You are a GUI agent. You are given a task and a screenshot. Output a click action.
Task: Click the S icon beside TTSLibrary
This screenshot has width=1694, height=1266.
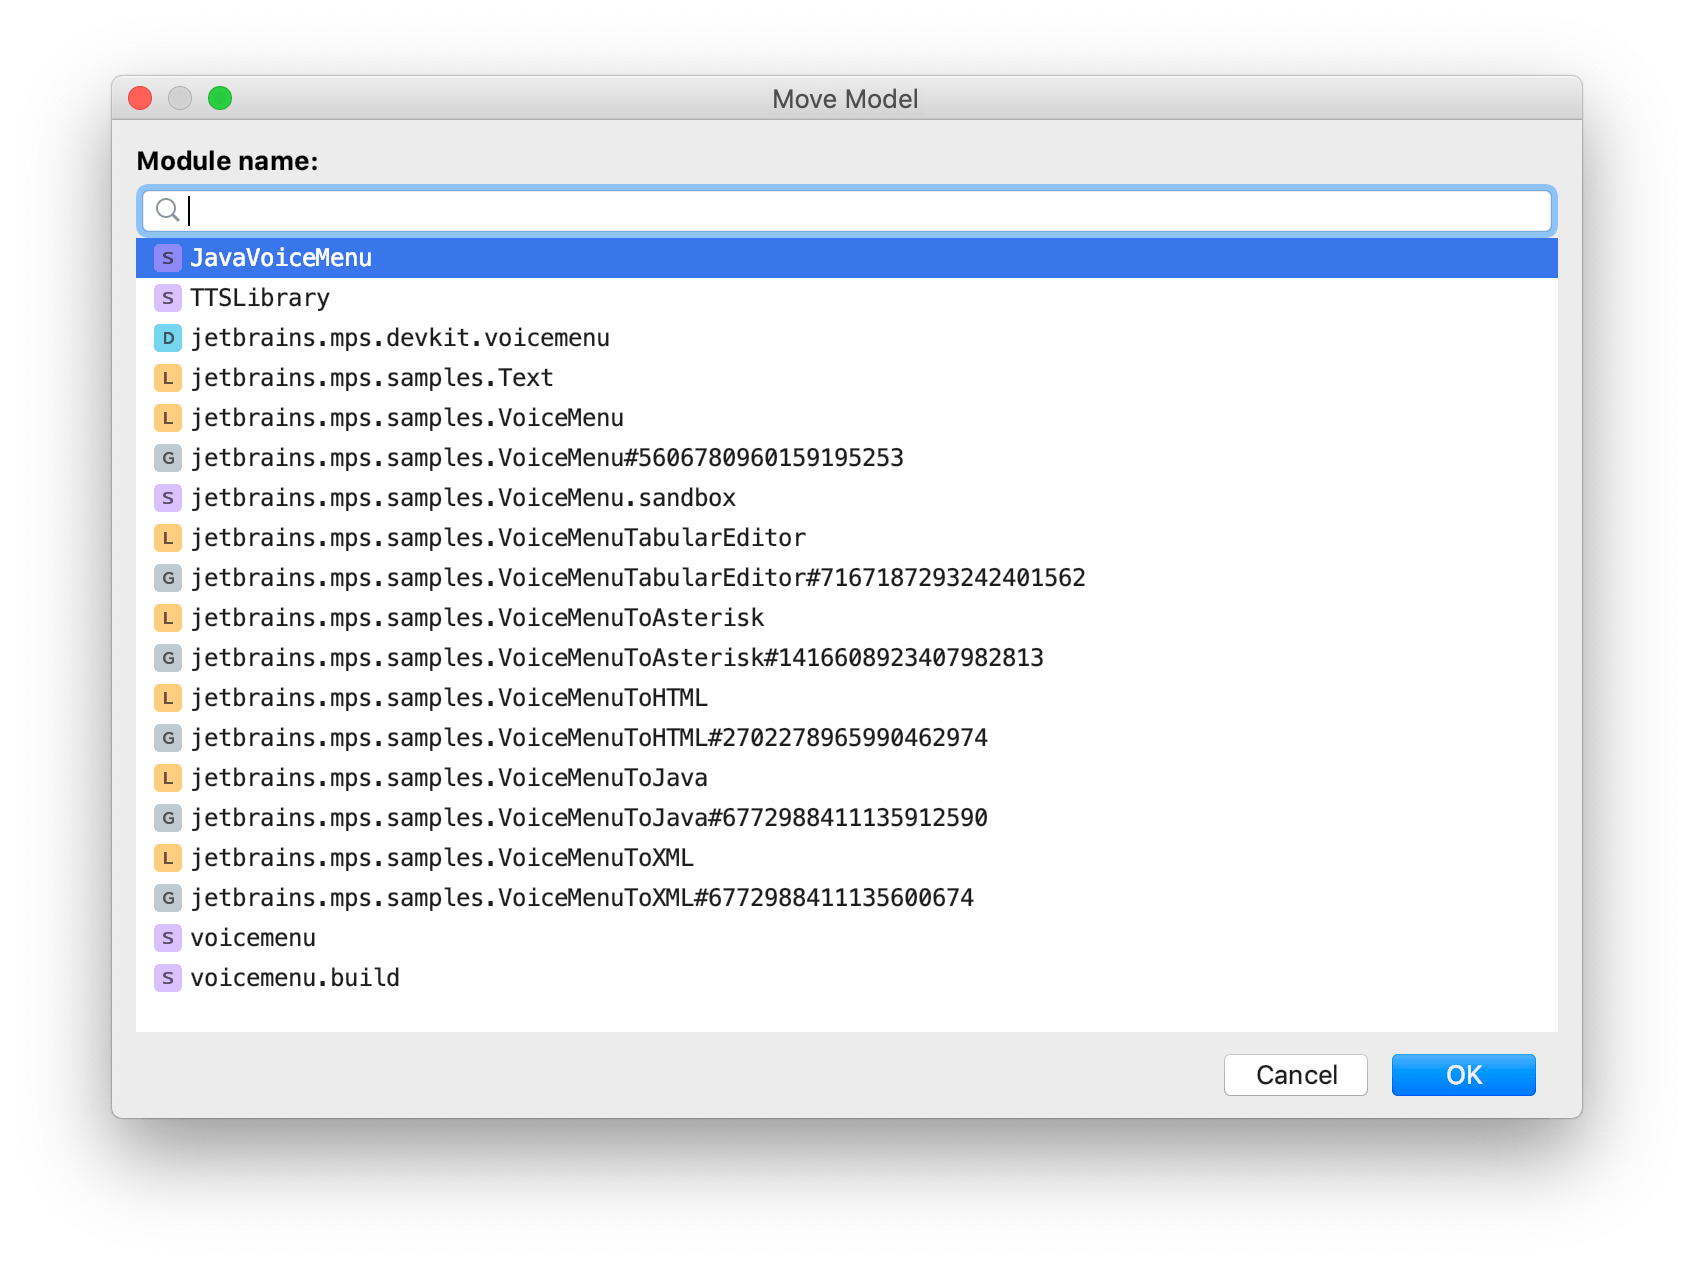(167, 297)
